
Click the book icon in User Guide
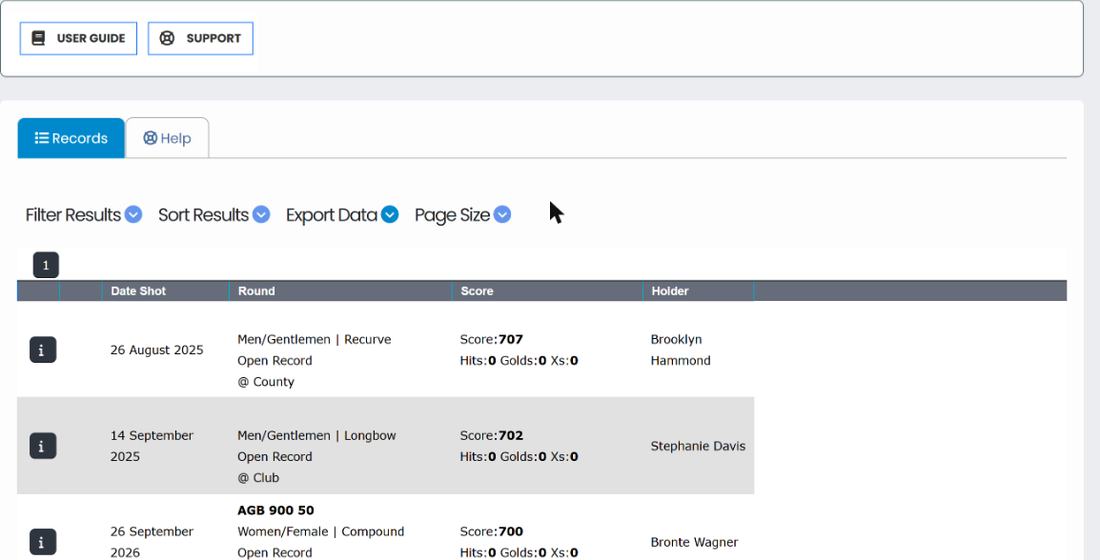point(39,38)
